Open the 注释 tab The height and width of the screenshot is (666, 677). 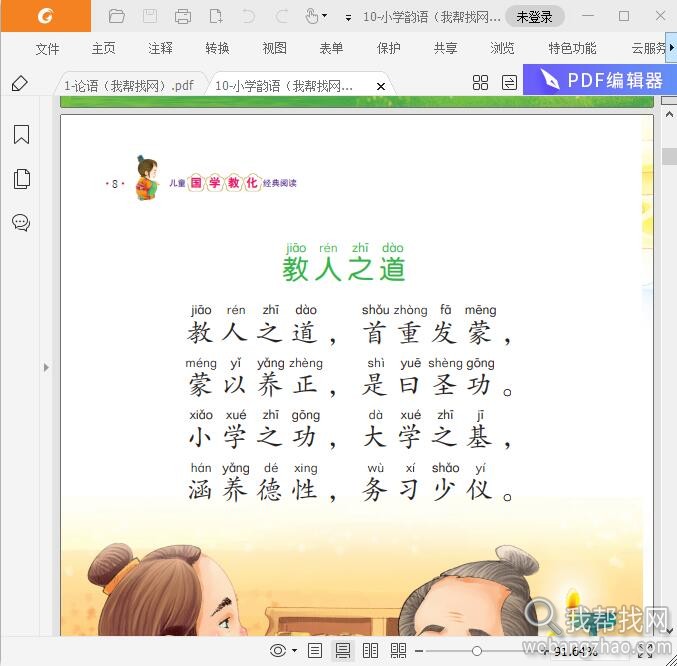click(x=160, y=48)
